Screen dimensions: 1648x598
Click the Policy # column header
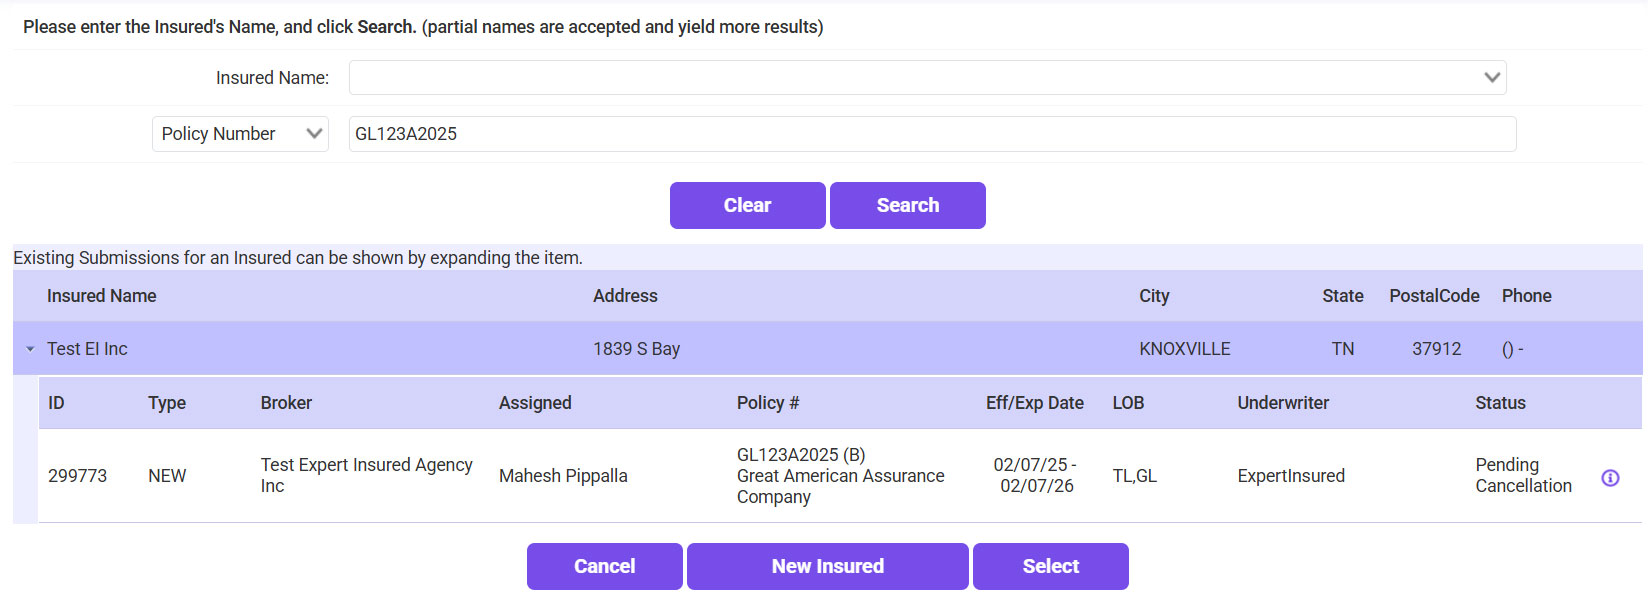[x=767, y=403]
